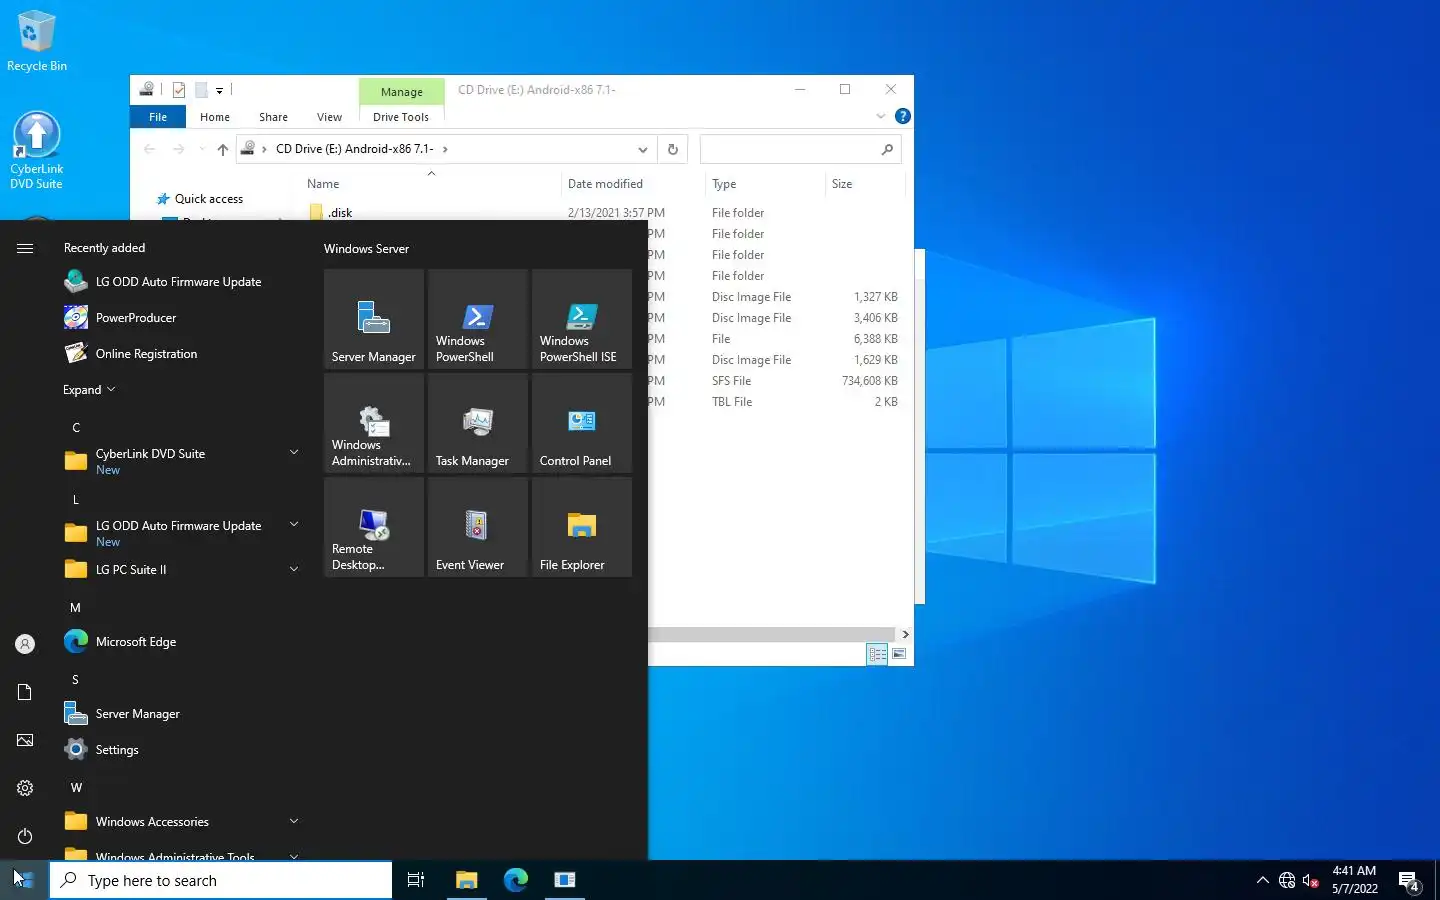This screenshot has width=1440, height=900.
Task: Open the Task Manager tile
Action: coord(478,423)
